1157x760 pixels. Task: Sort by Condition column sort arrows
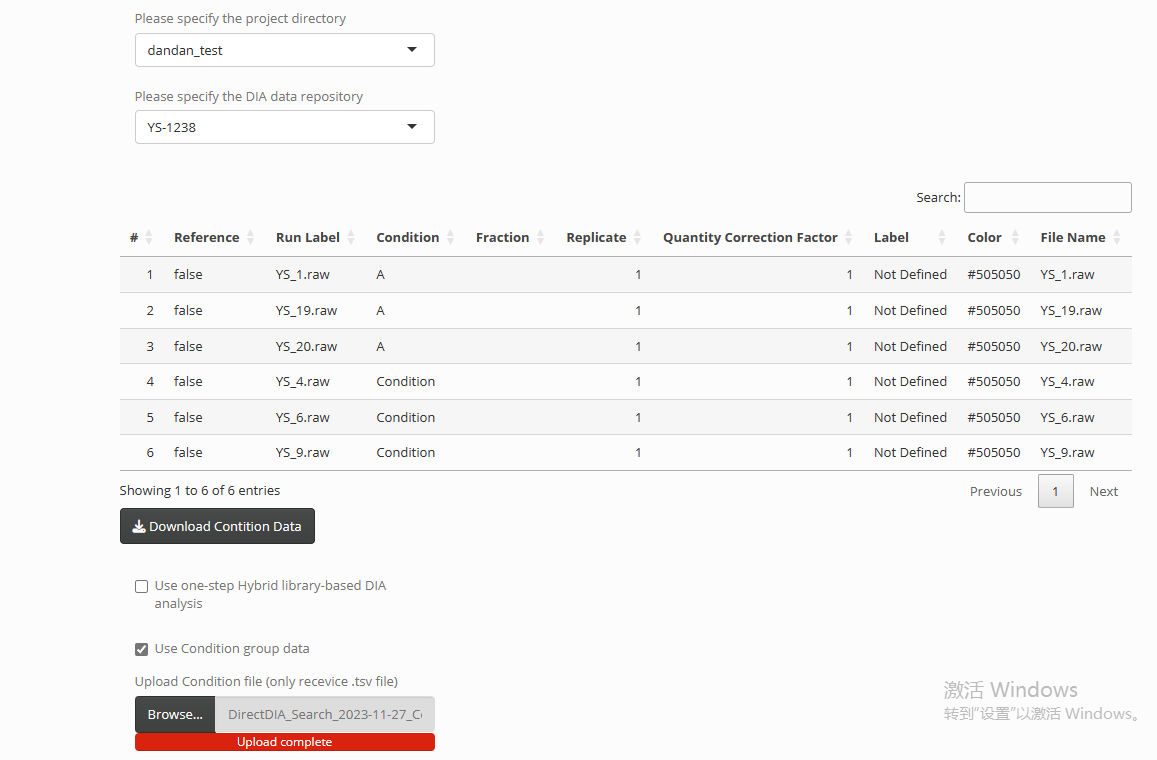pos(451,238)
